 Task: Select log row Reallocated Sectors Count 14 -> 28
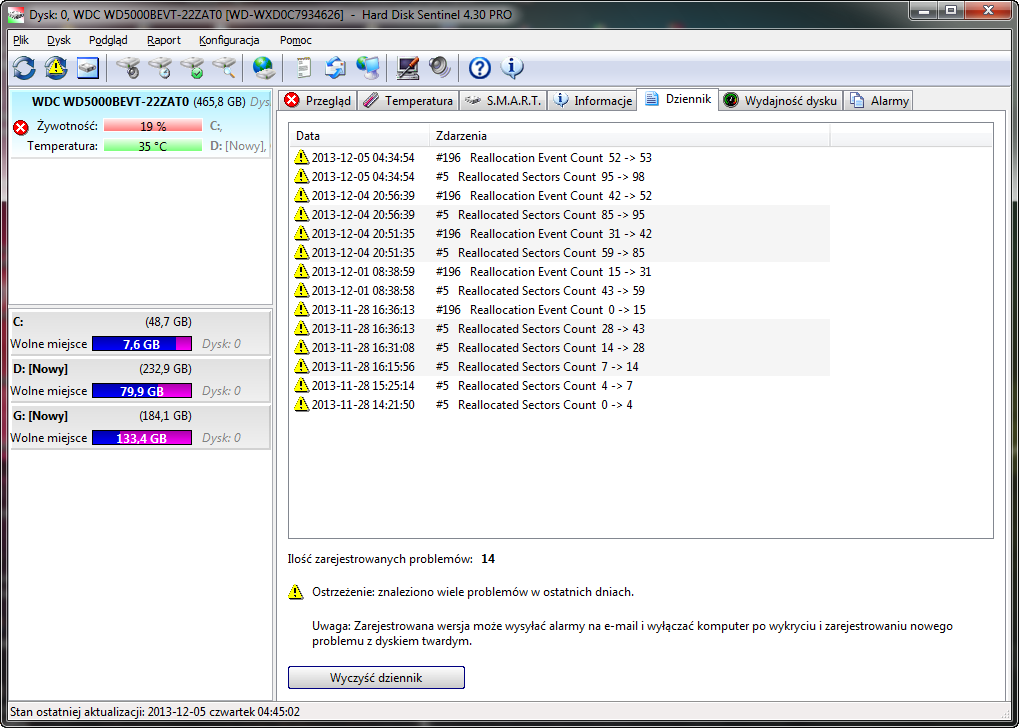coord(560,348)
